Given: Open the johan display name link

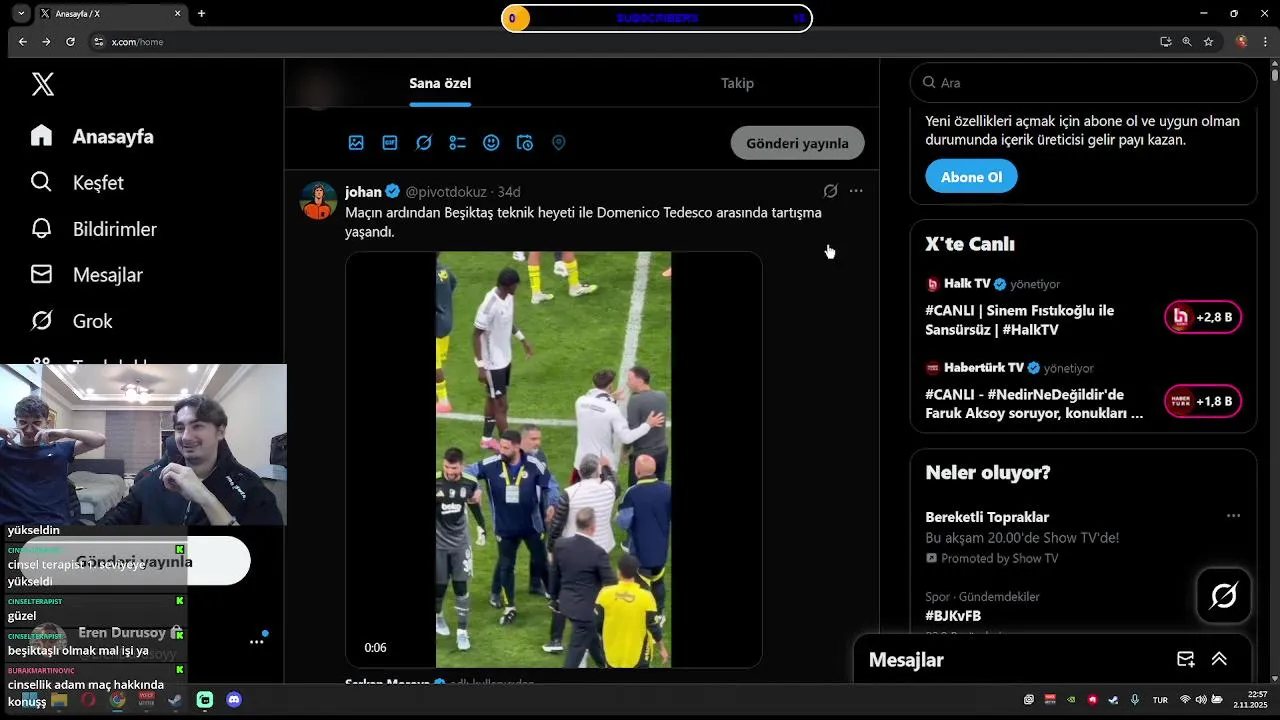Looking at the screenshot, I should click(363, 191).
